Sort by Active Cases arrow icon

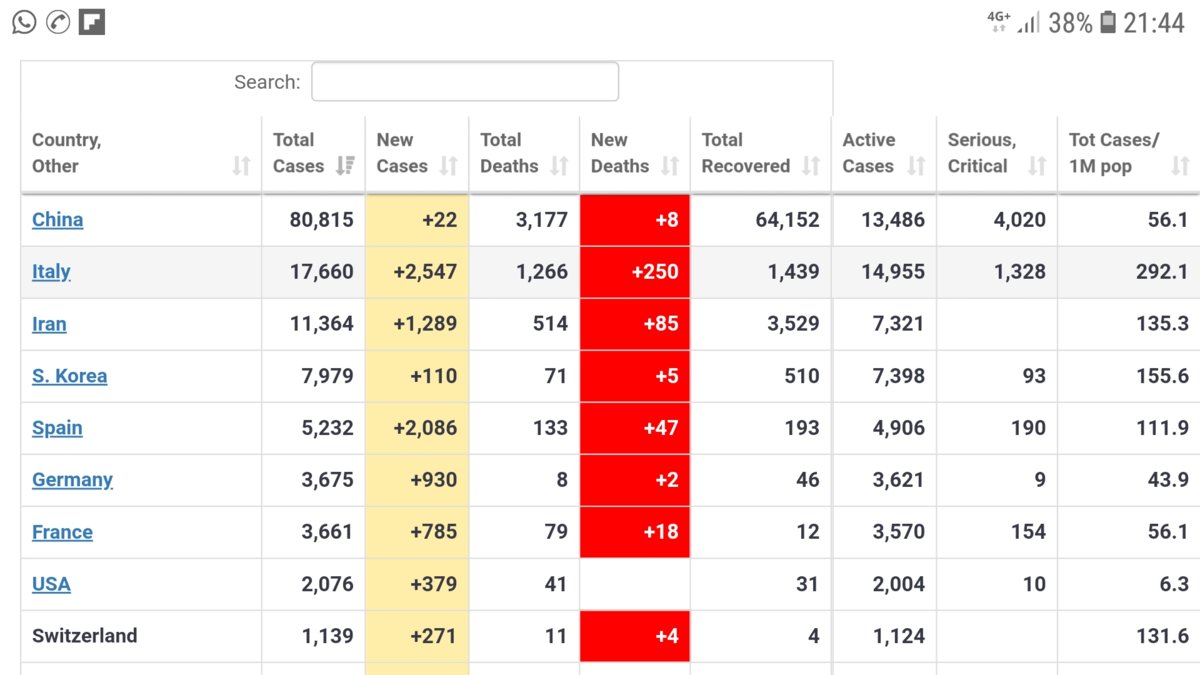916,166
